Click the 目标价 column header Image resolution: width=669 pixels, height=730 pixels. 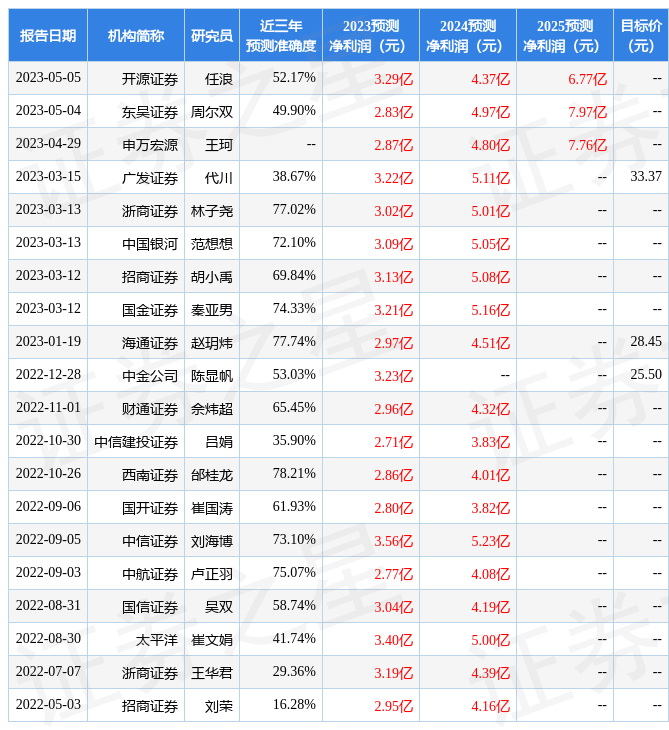(641, 35)
